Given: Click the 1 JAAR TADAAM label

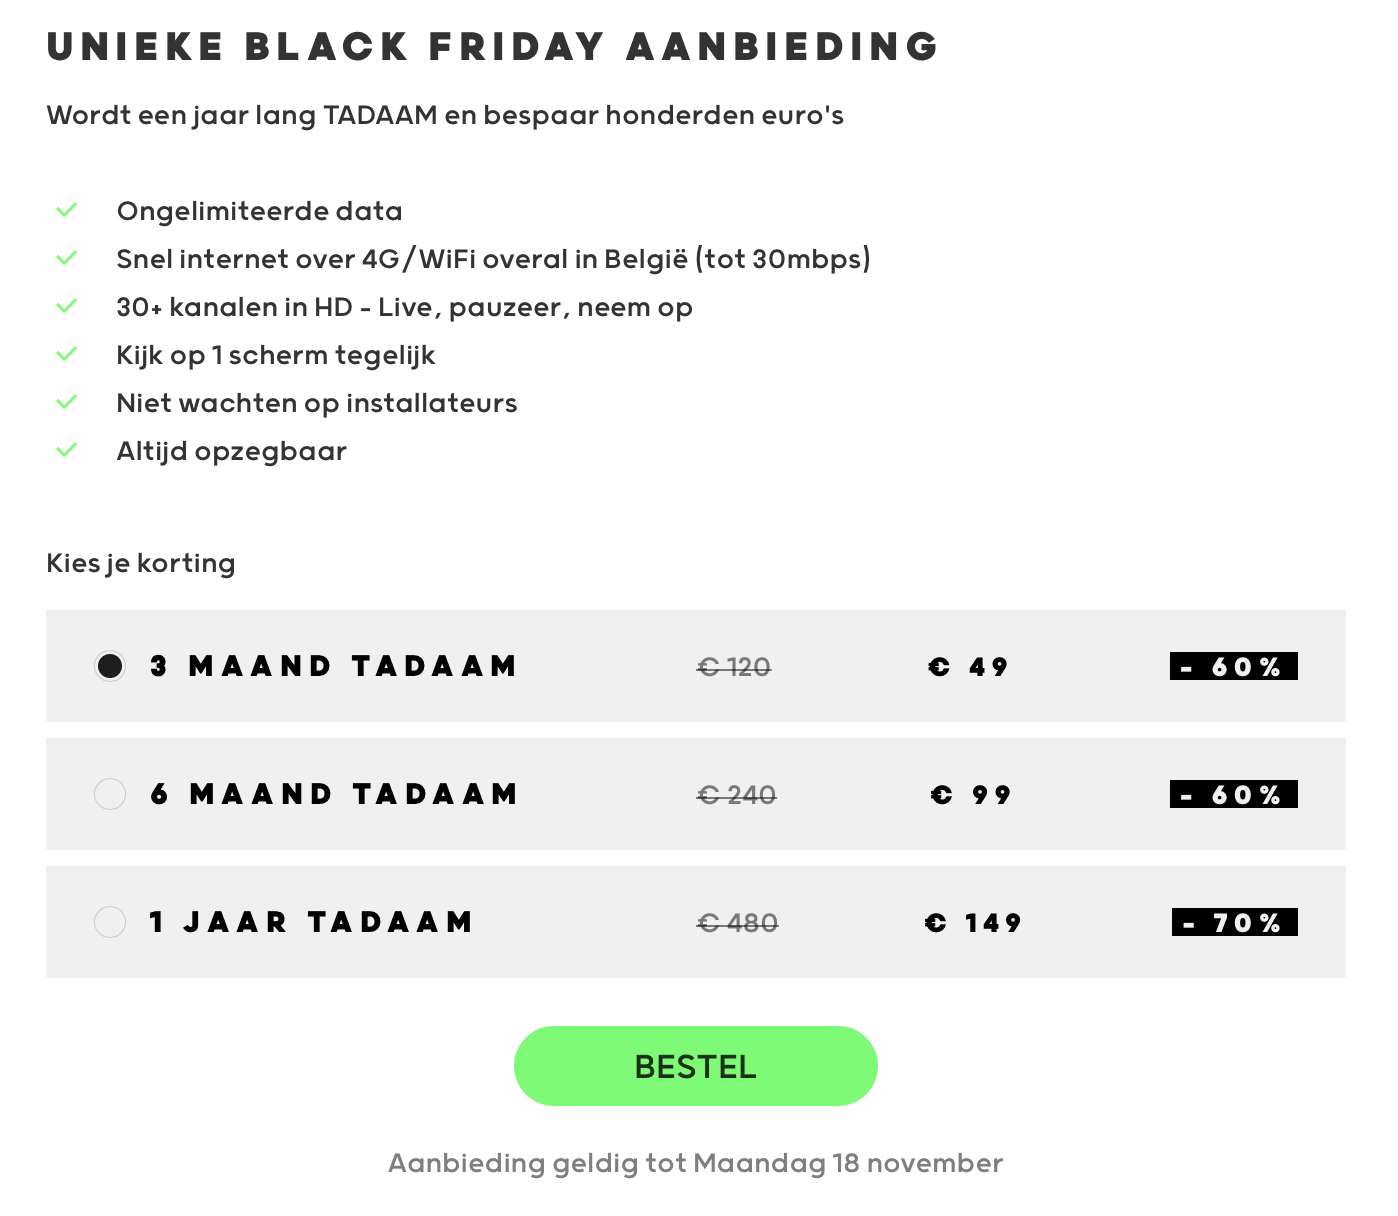Looking at the screenshot, I should [x=311, y=922].
